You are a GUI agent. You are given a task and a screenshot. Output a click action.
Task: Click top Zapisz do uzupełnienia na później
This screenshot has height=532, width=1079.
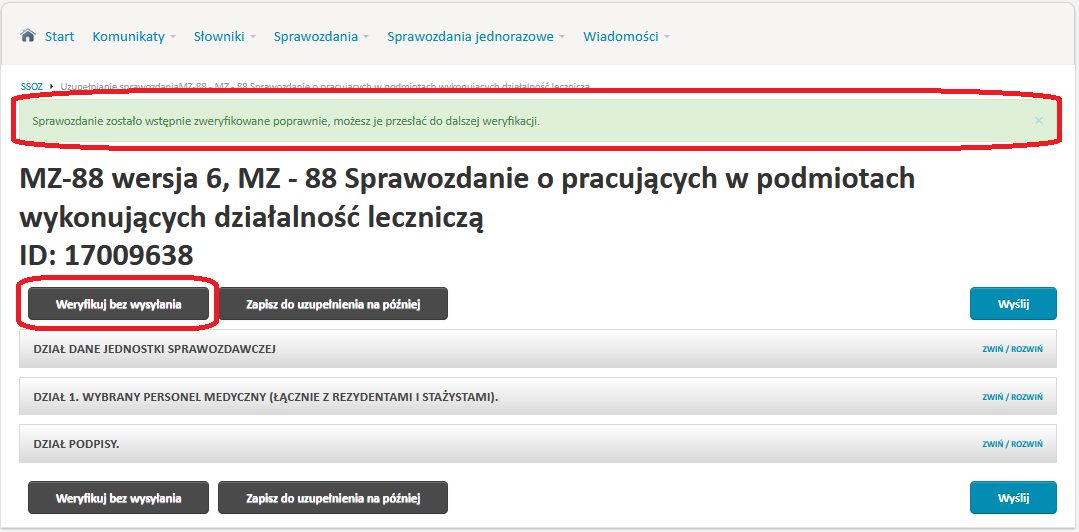pos(333,304)
